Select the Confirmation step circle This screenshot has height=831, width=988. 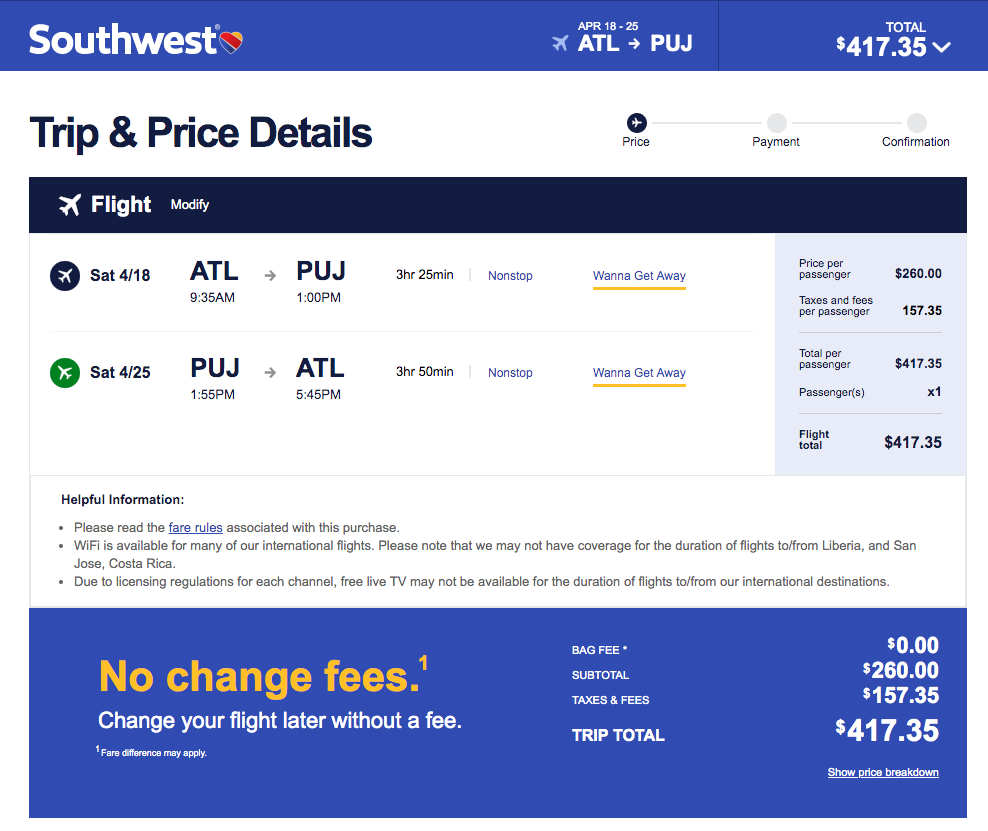(x=916, y=122)
